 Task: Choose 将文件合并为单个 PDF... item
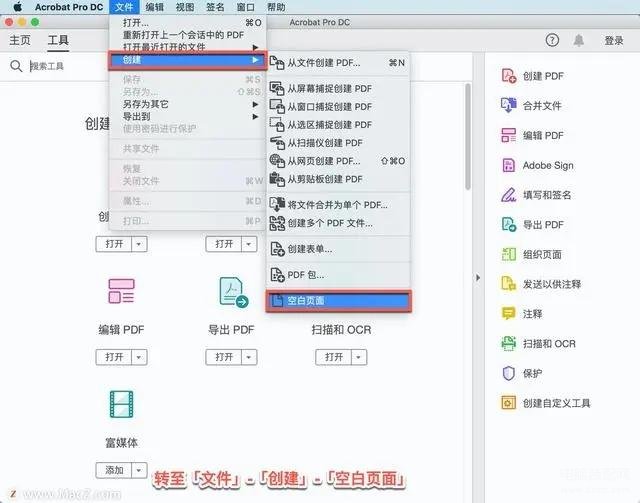pos(338,205)
